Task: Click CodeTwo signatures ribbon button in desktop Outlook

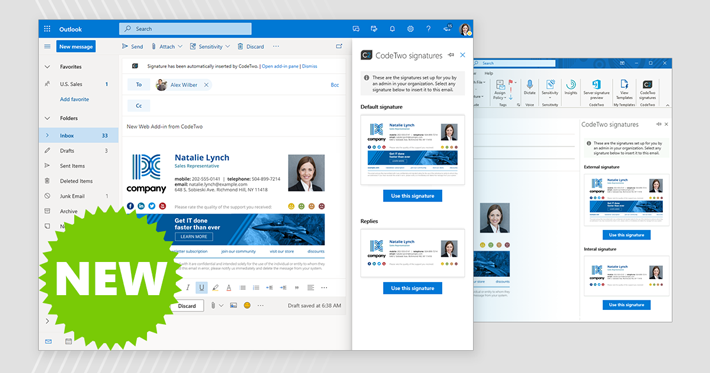Action: [x=648, y=90]
